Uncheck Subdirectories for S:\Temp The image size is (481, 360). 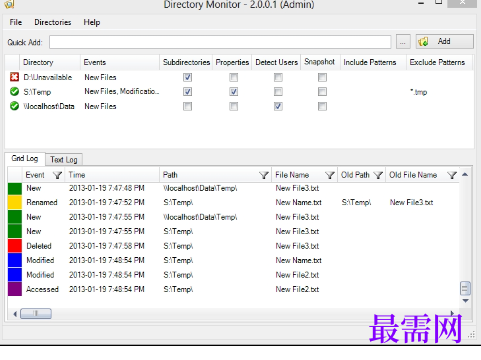[x=188, y=92]
